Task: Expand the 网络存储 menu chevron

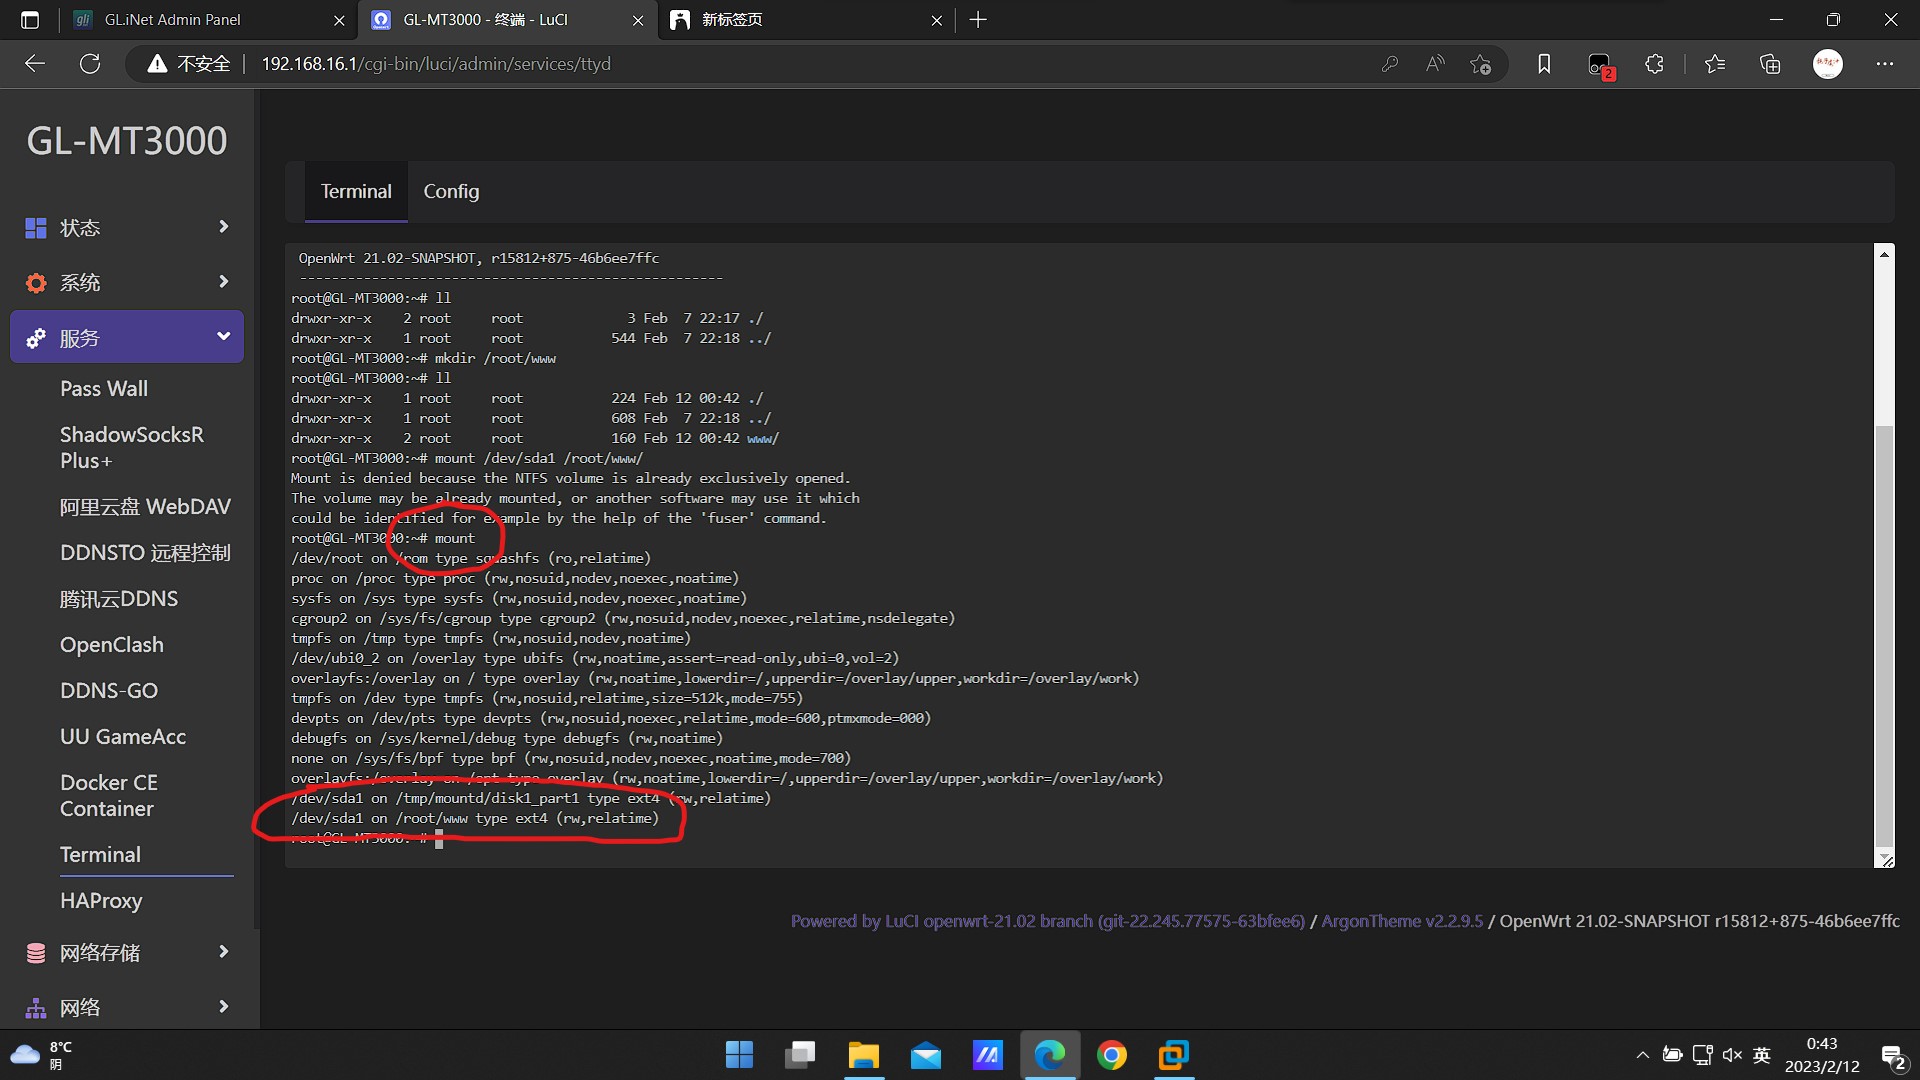Action: (x=223, y=952)
